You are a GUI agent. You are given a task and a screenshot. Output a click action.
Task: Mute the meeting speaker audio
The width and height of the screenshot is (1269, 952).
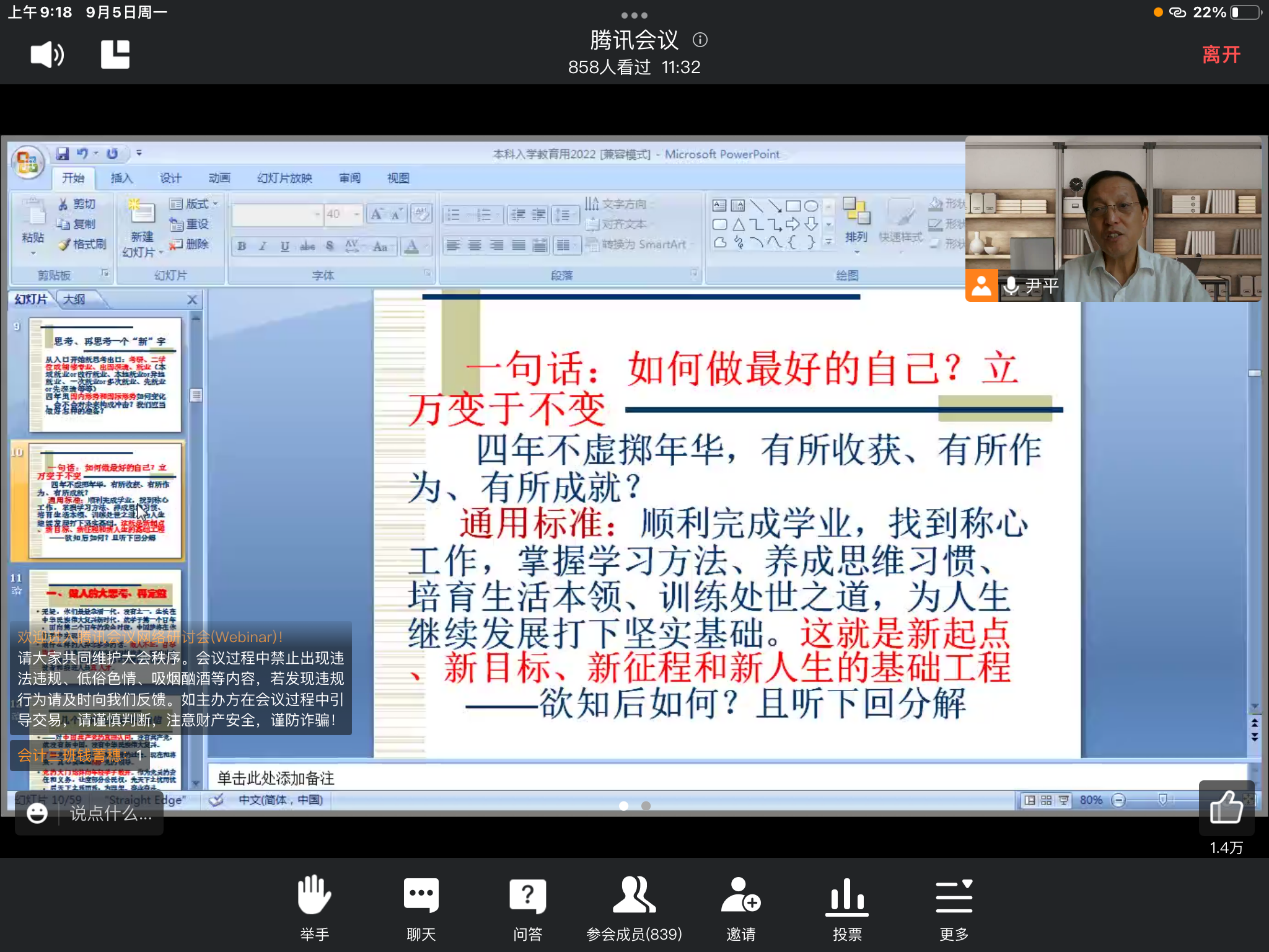tap(47, 54)
